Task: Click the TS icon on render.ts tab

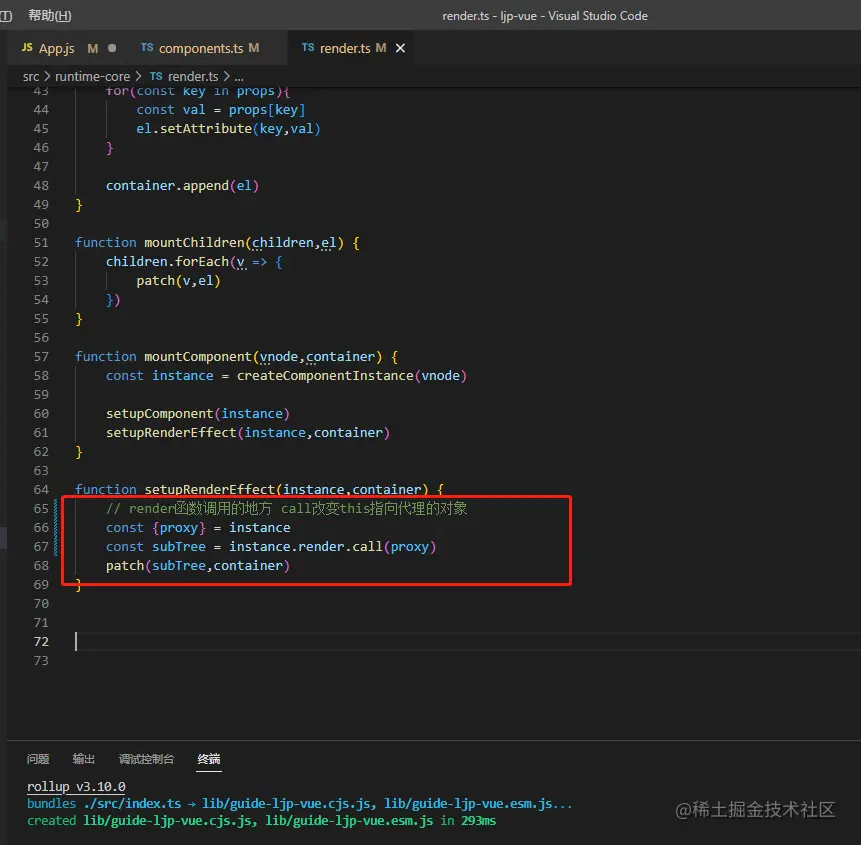Action: pos(308,48)
